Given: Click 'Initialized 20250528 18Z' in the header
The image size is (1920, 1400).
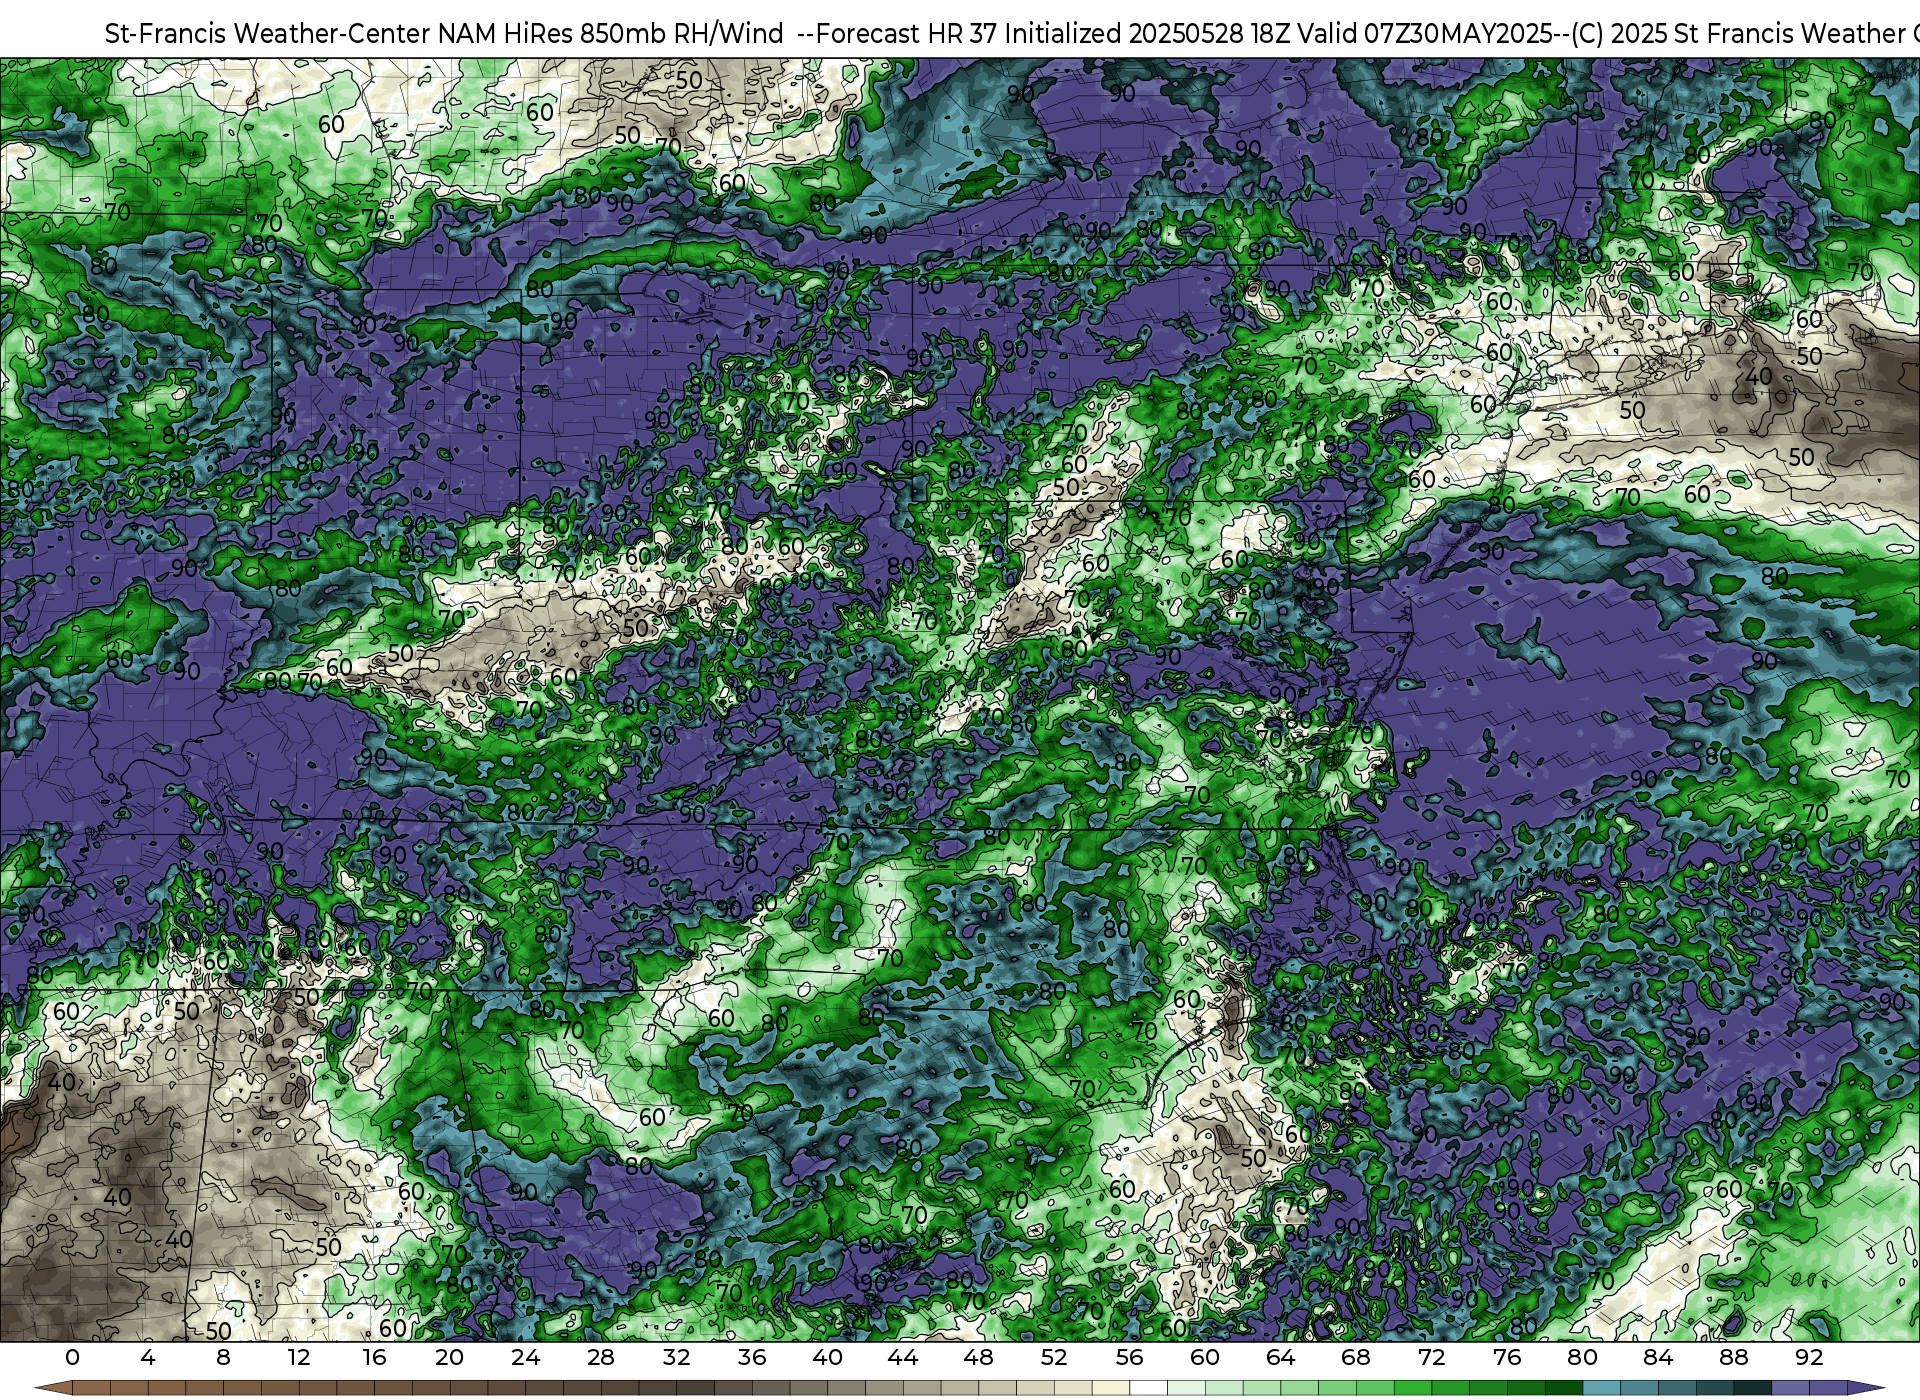Looking at the screenshot, I should [x=1147, y=34].
